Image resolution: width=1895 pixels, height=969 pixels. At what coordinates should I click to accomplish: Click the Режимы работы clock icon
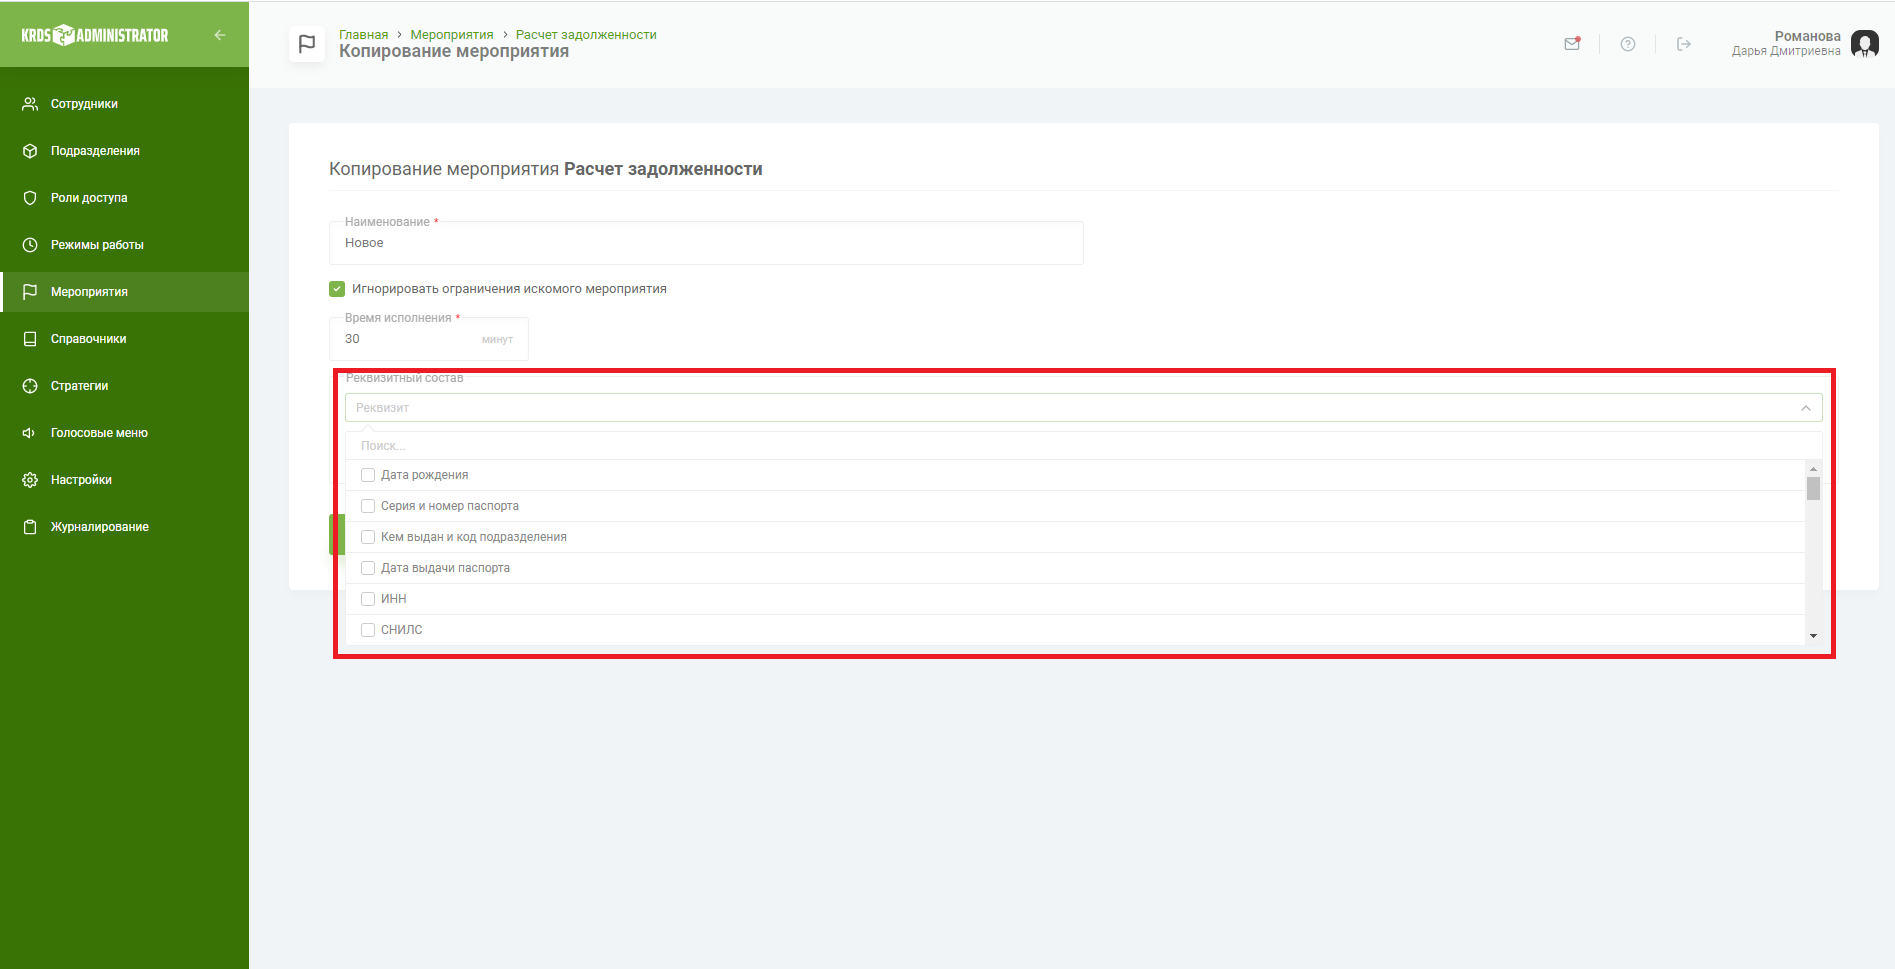coord(30,245)
